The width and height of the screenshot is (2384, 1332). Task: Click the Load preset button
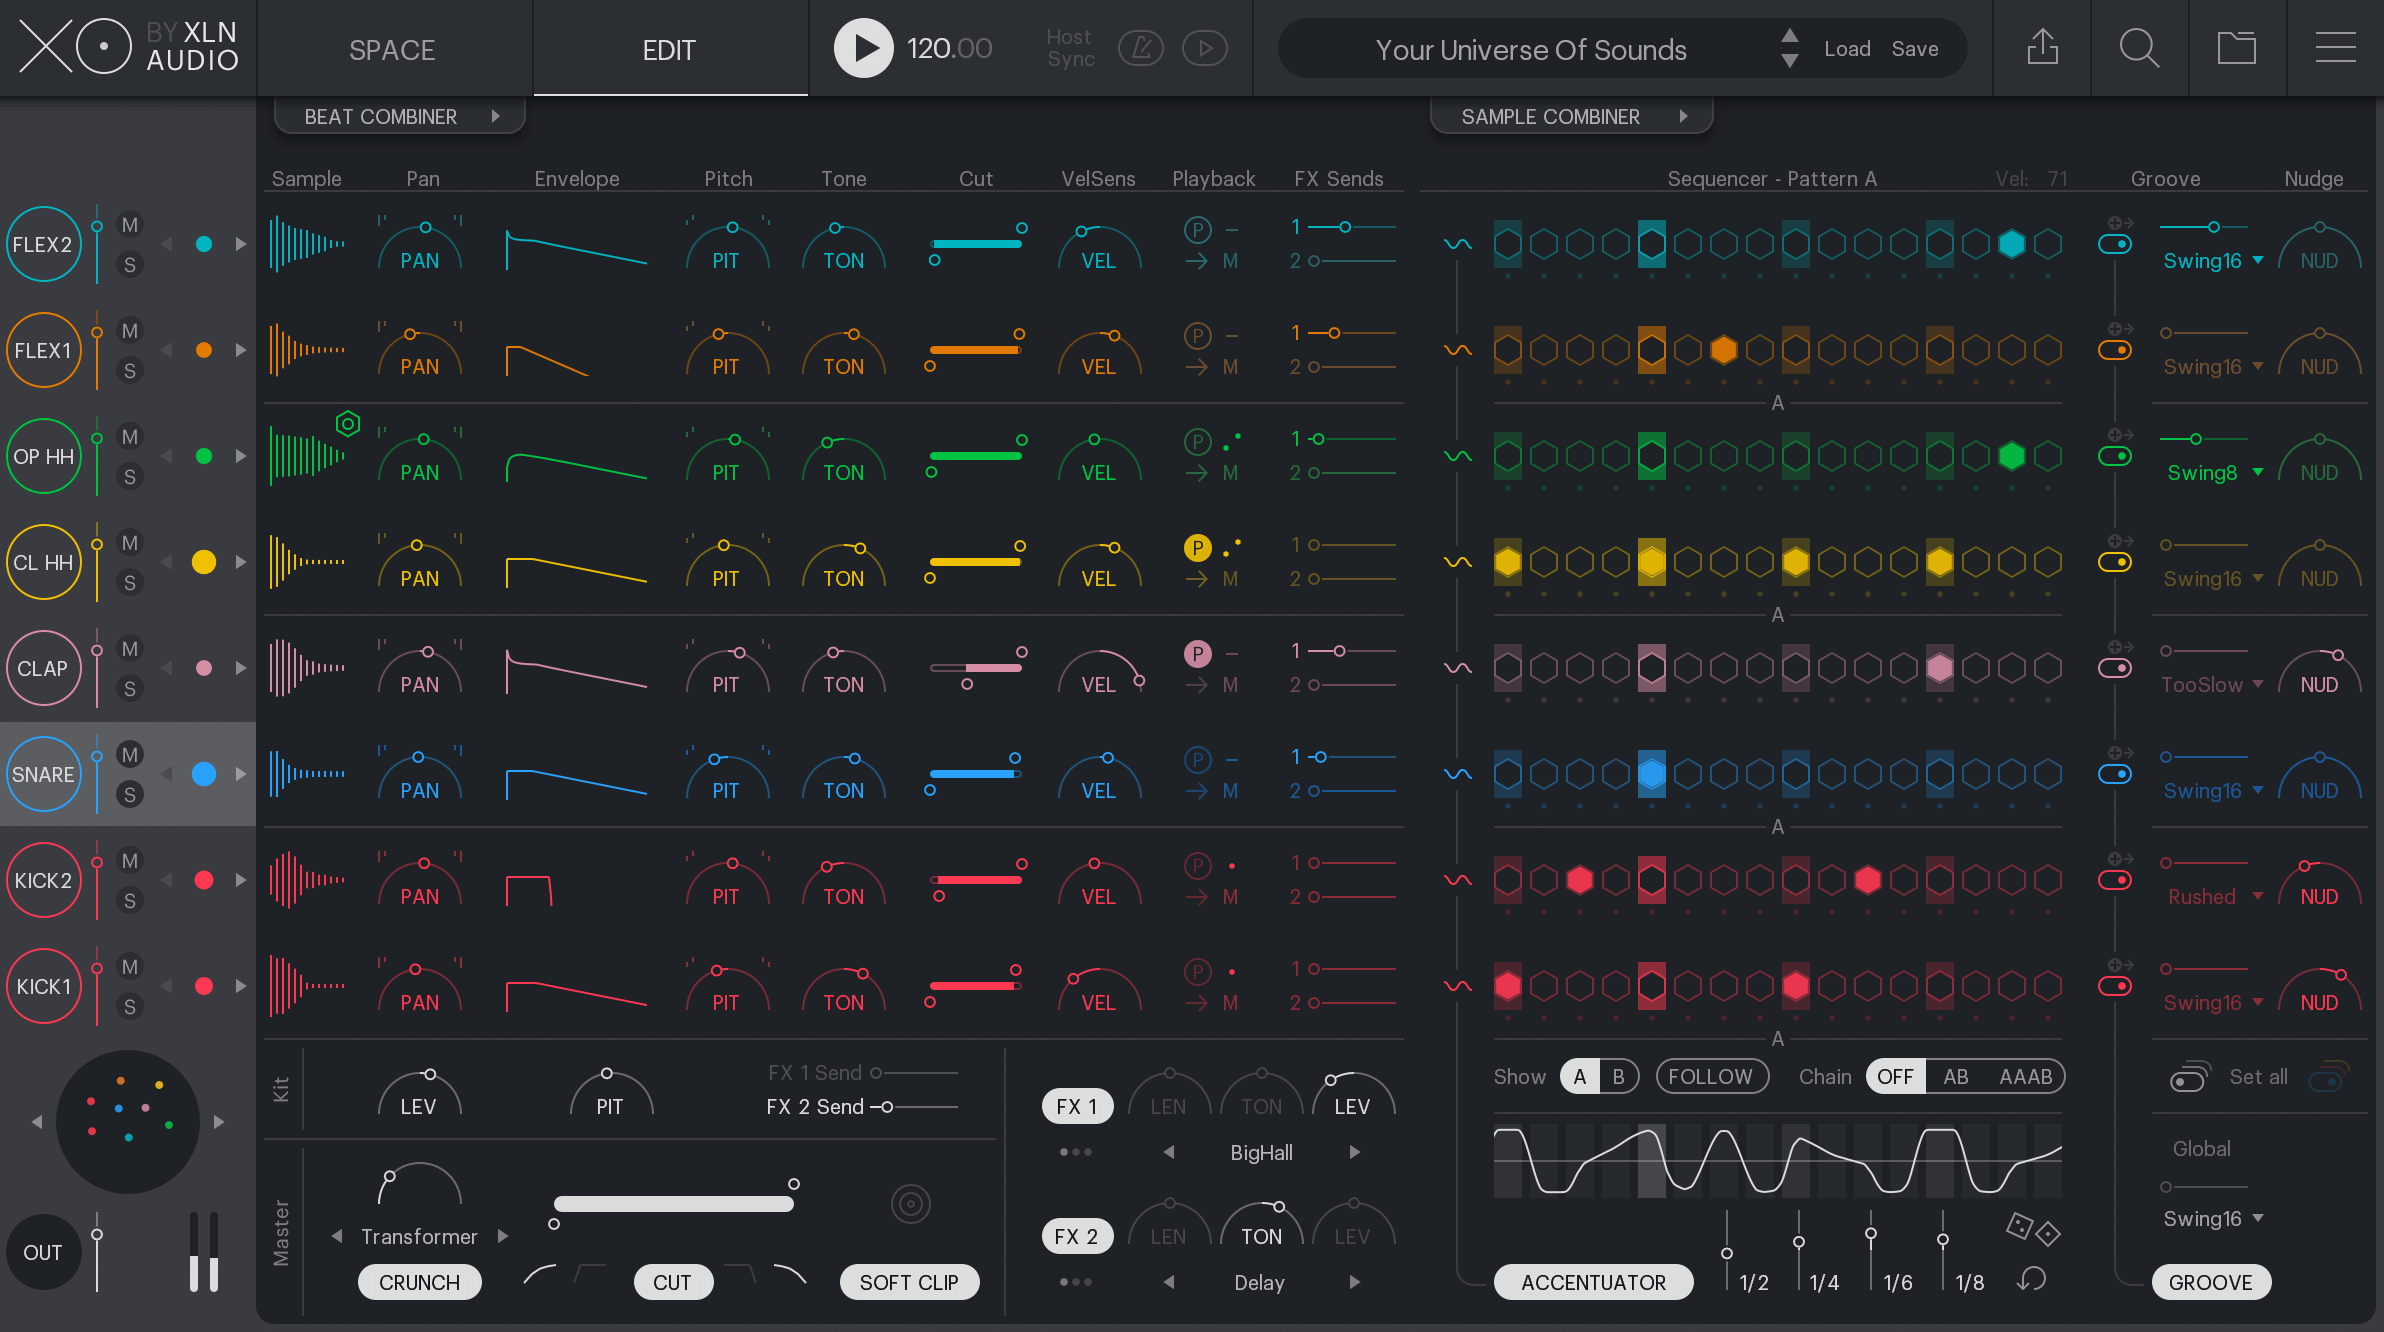1847,49
